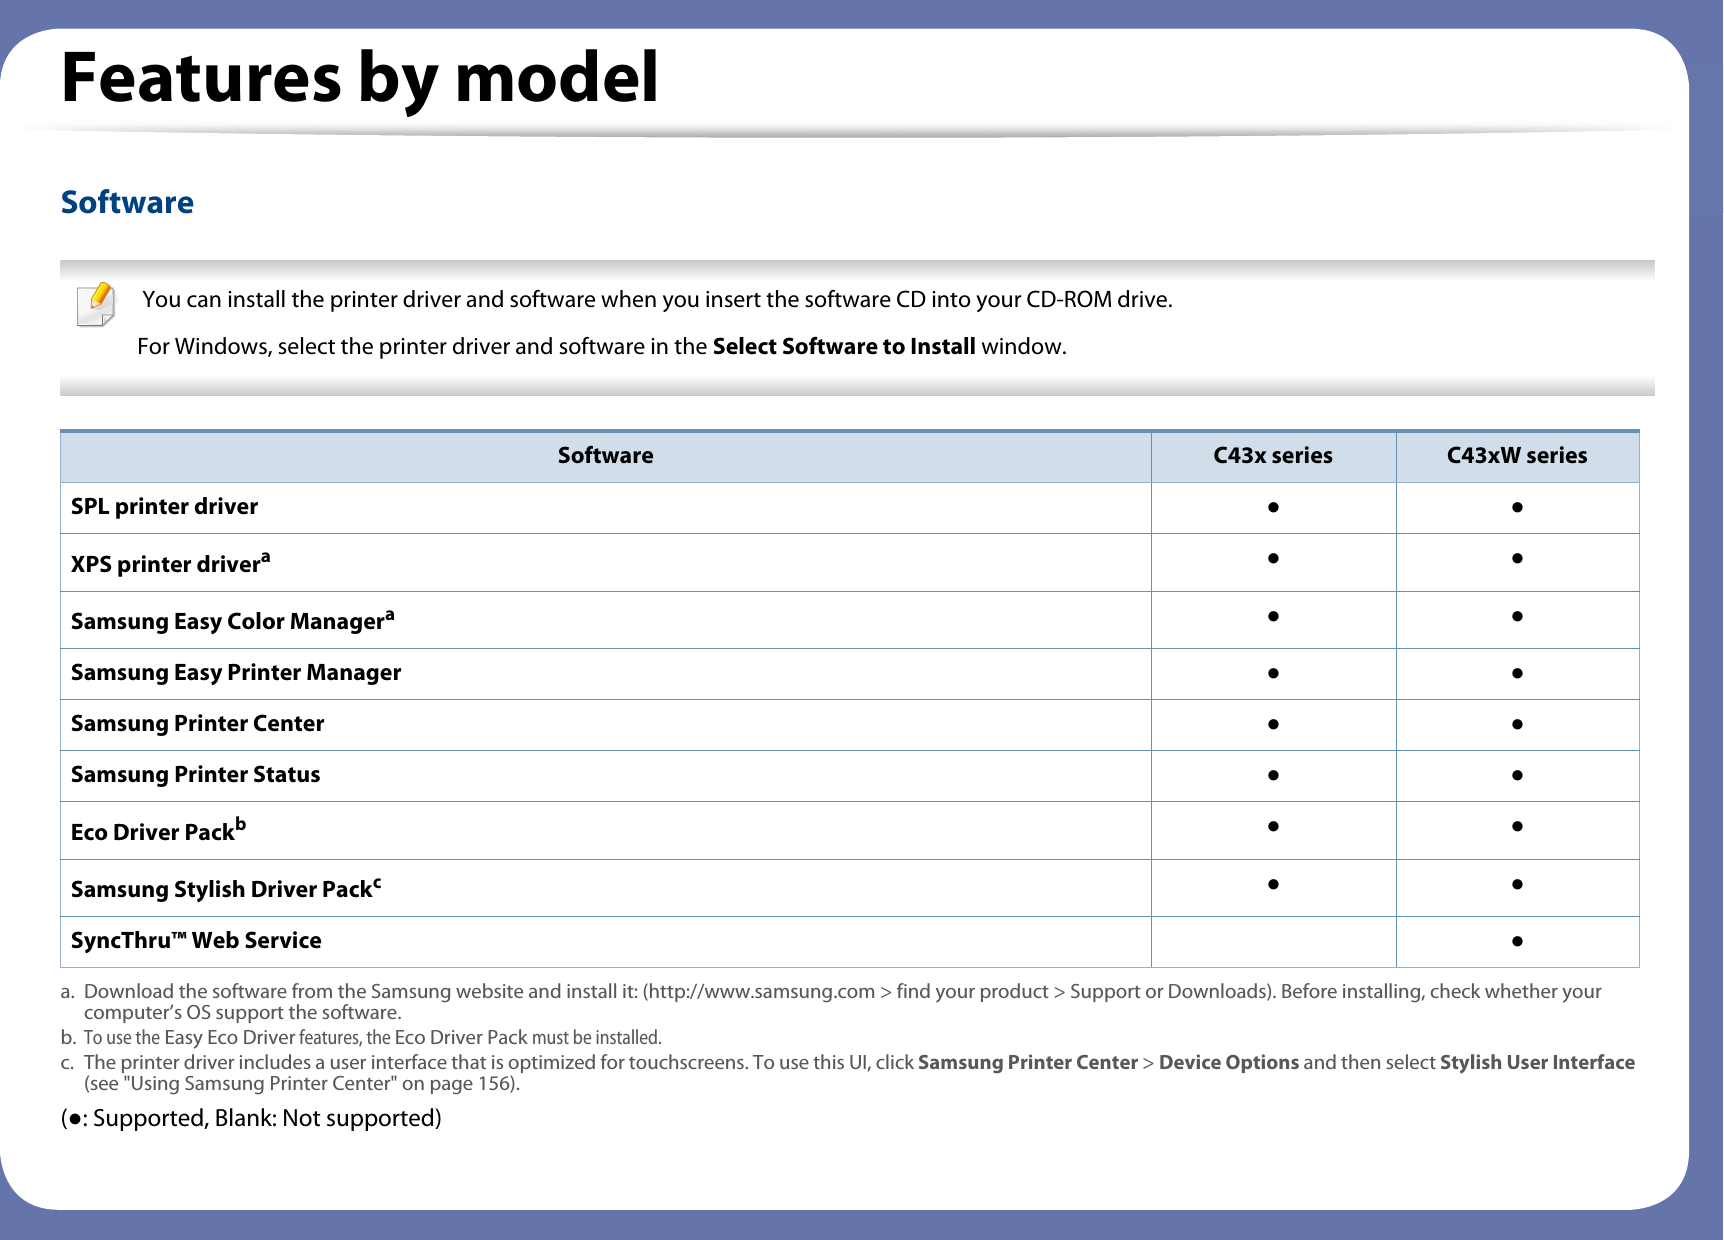Click the bold 'Select Software to Install' text
Screen dimensions: 1724x1240
(x=844, y=346)
